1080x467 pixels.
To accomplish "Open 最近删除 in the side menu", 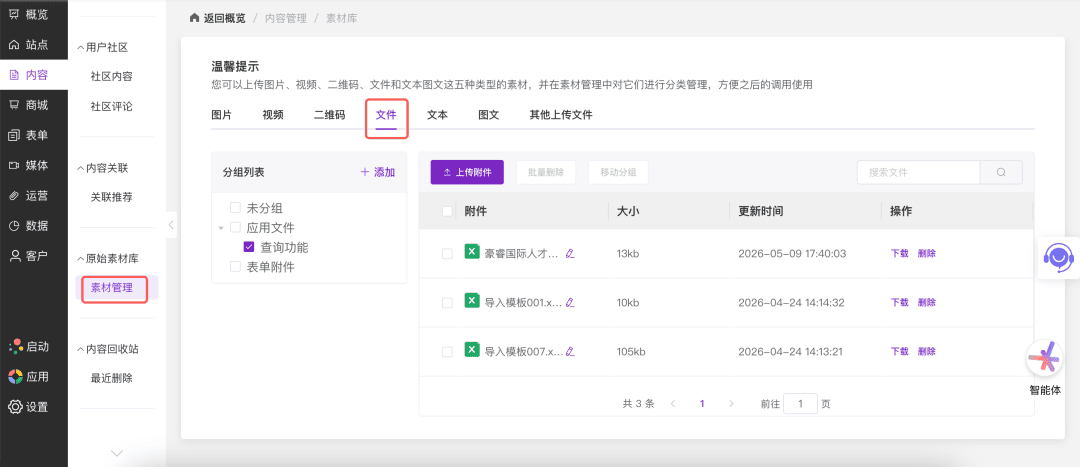I will pos(112,378).
